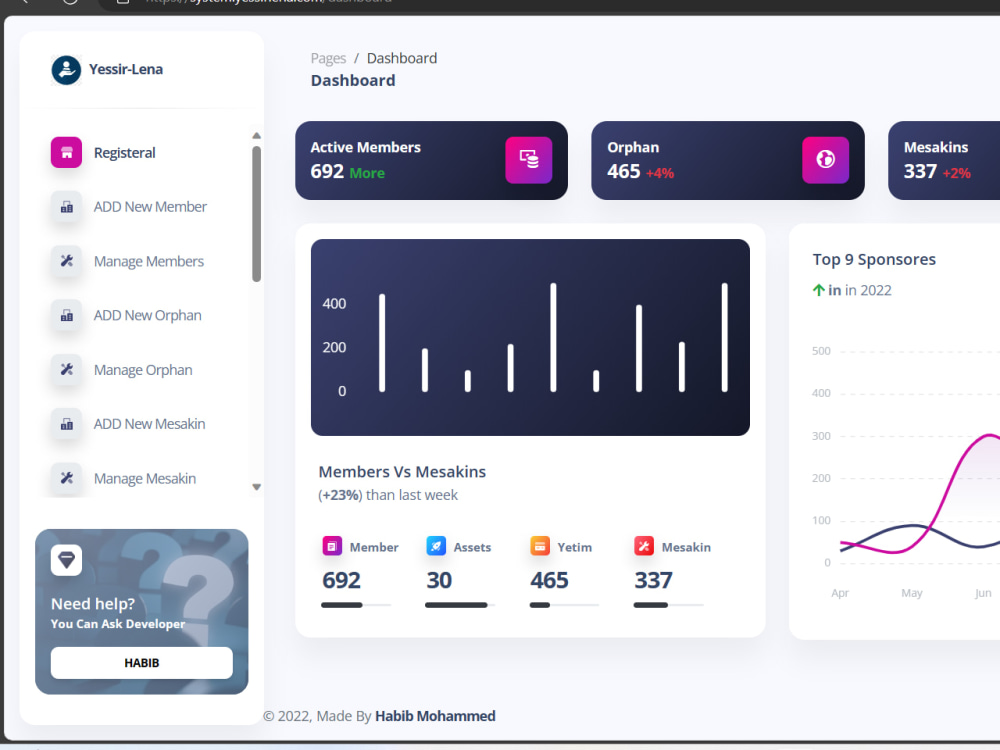Click the green More link in Active Members
Viewport: 1000px width, 750px height.
[x=367, y=173]
